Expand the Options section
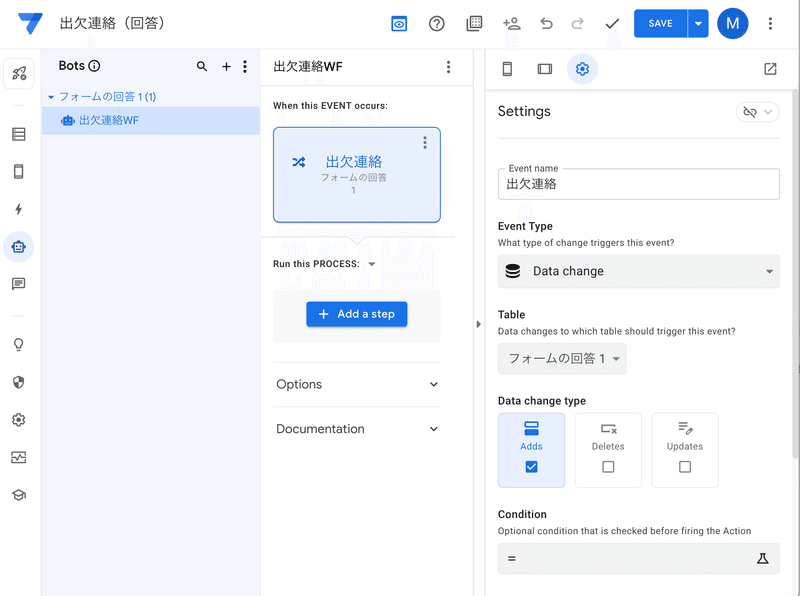Image resolution: width=800 pixels, height=596 pixels. click(x=357, y=384)
